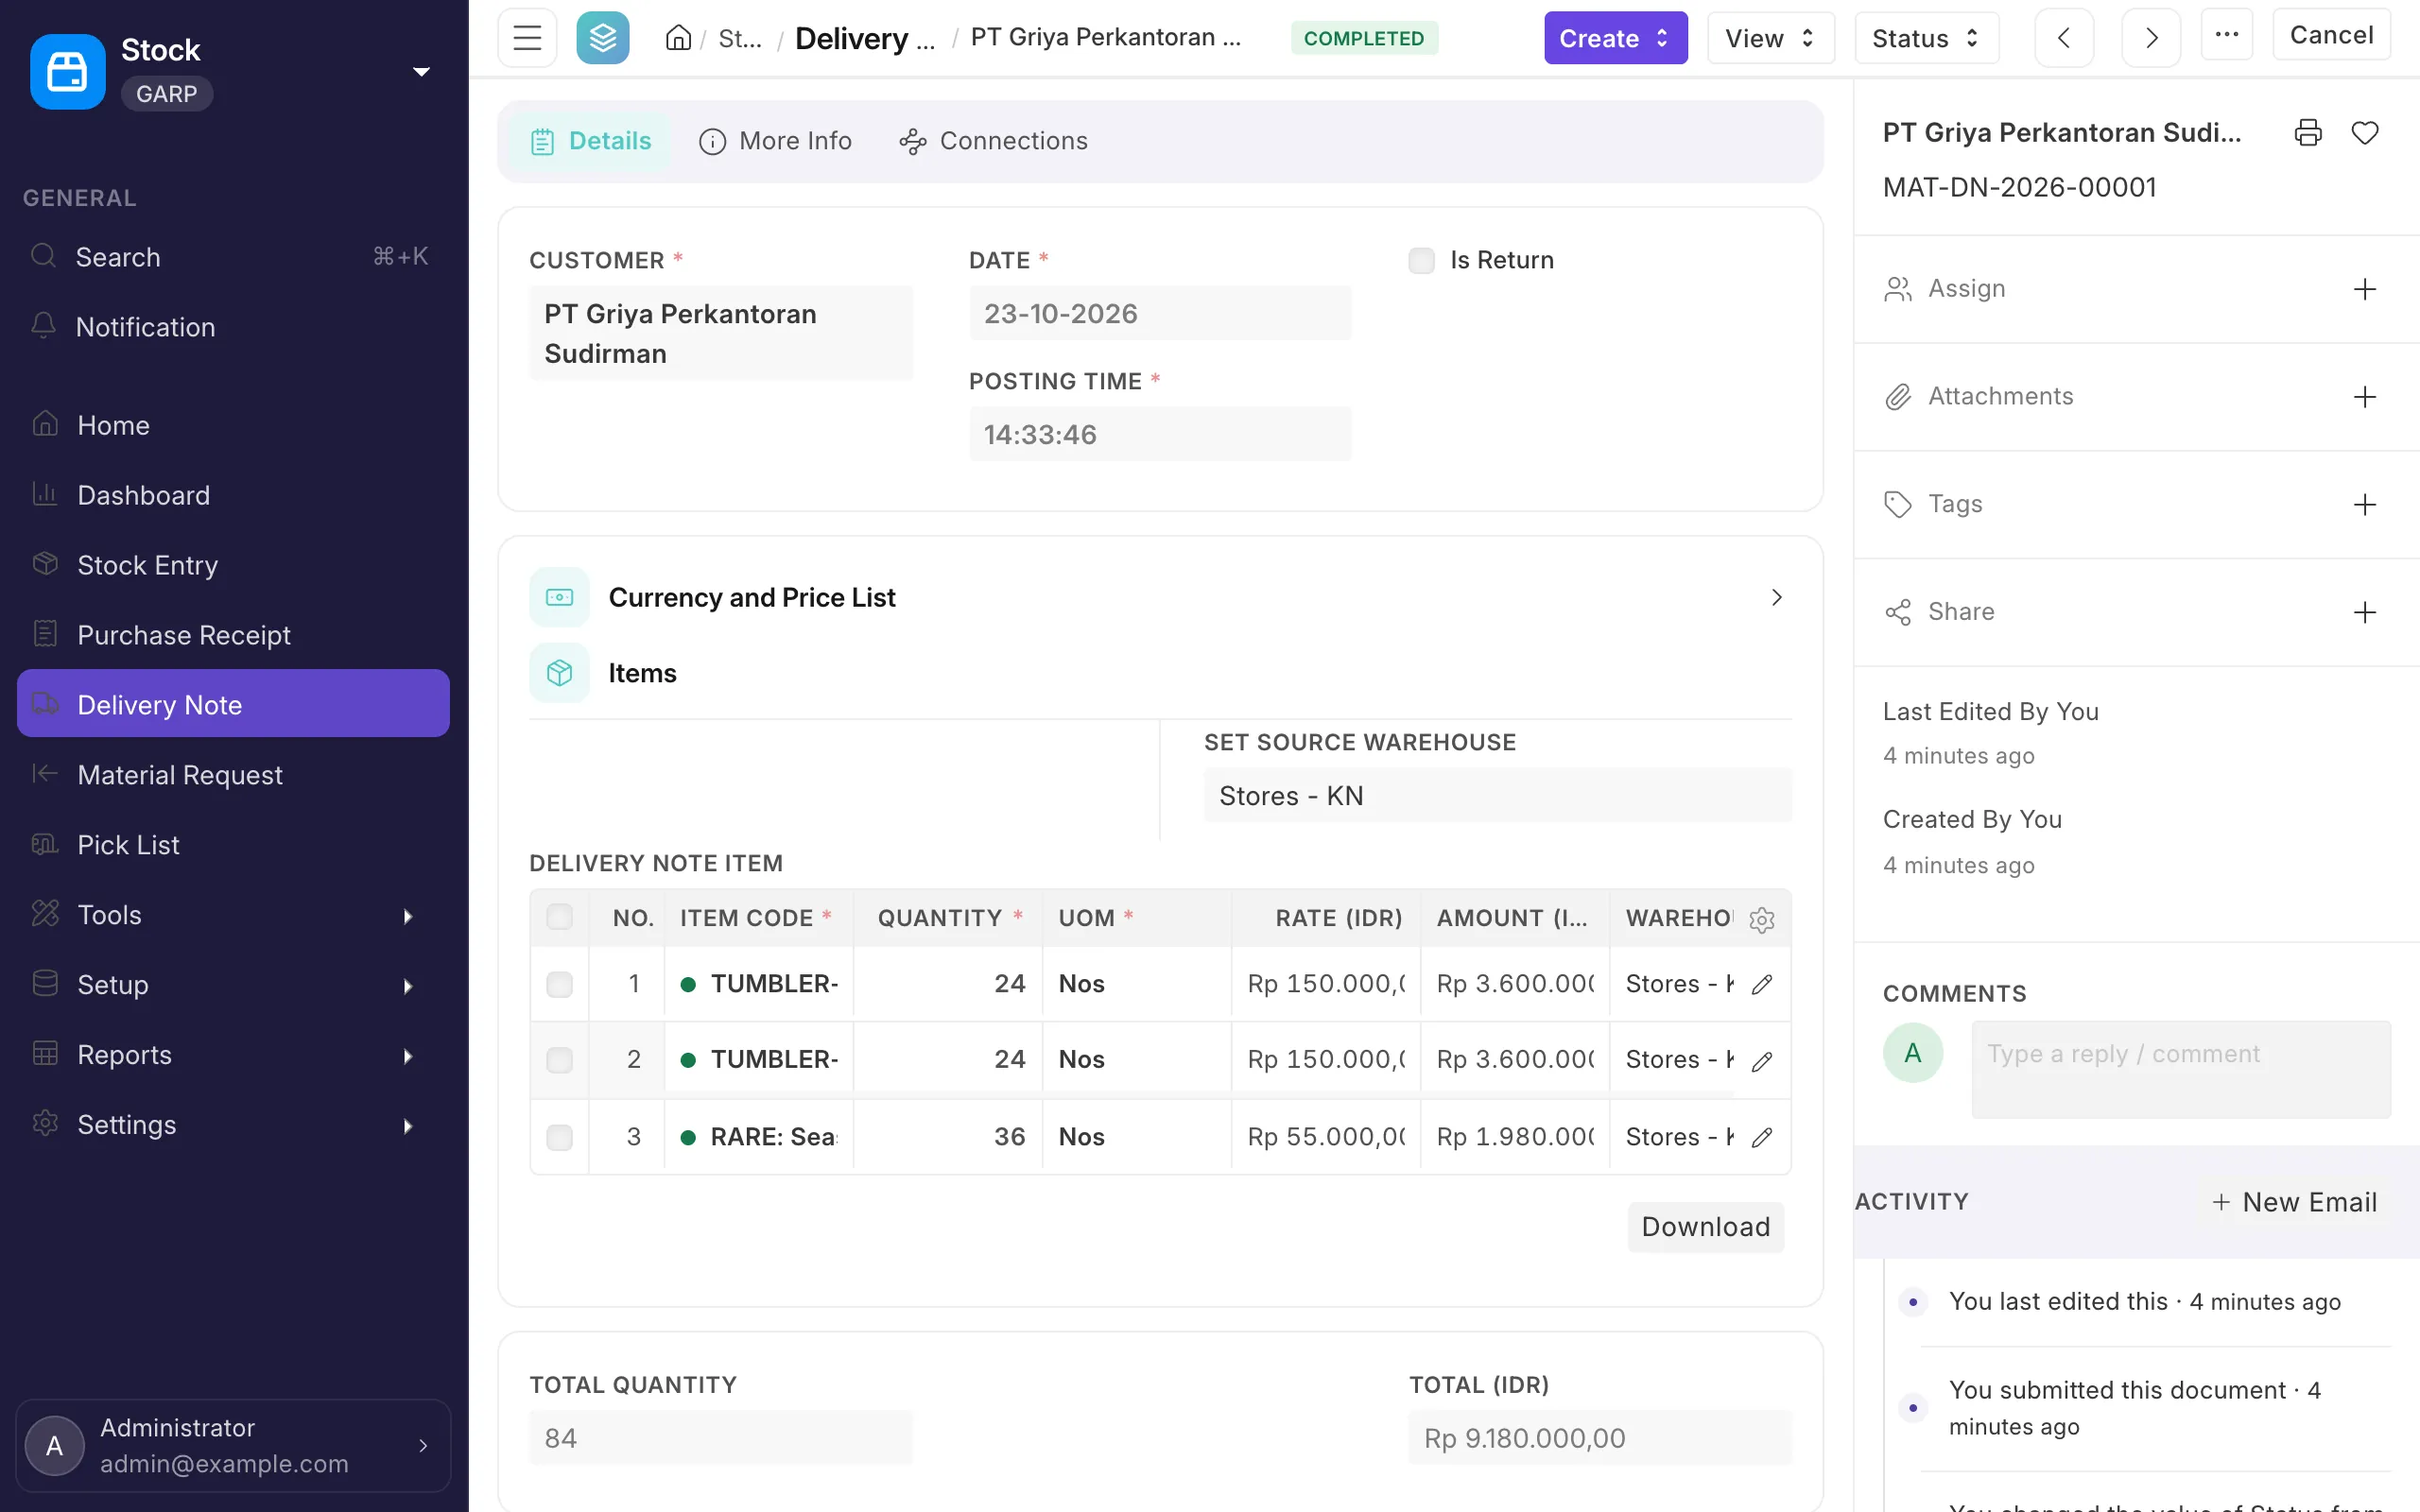The width and height of the screenshot is (2420, 1512).
Task: Open Stock Entry in the sidebar
Action: (x=233, y=565)
